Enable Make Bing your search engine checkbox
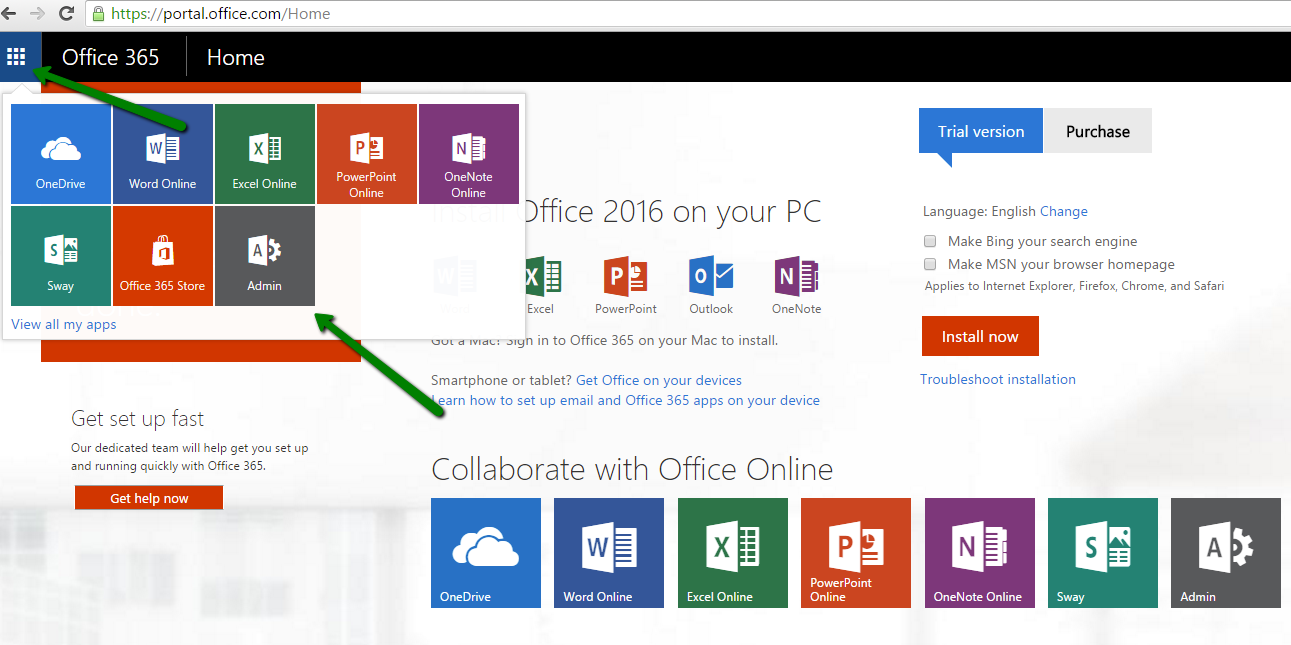The image size is (1291, 645). 930,241
